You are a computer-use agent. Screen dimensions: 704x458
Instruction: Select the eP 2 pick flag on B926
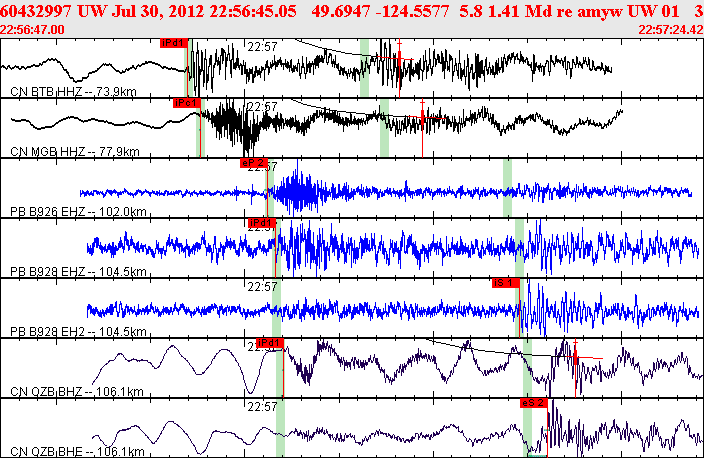pos(254,163)
